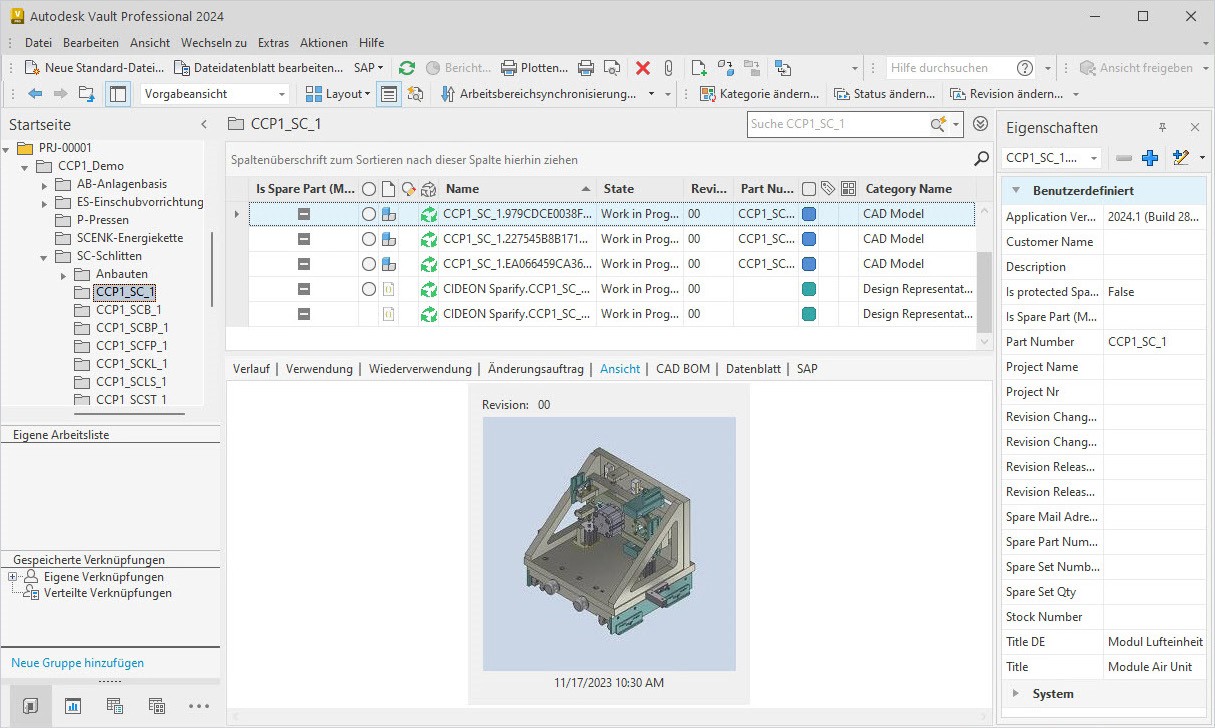Collapse the PRJ-00001 tree node
Viewport: 1215px width, 728px height.
pyautogui.click(x=8, y=148)
